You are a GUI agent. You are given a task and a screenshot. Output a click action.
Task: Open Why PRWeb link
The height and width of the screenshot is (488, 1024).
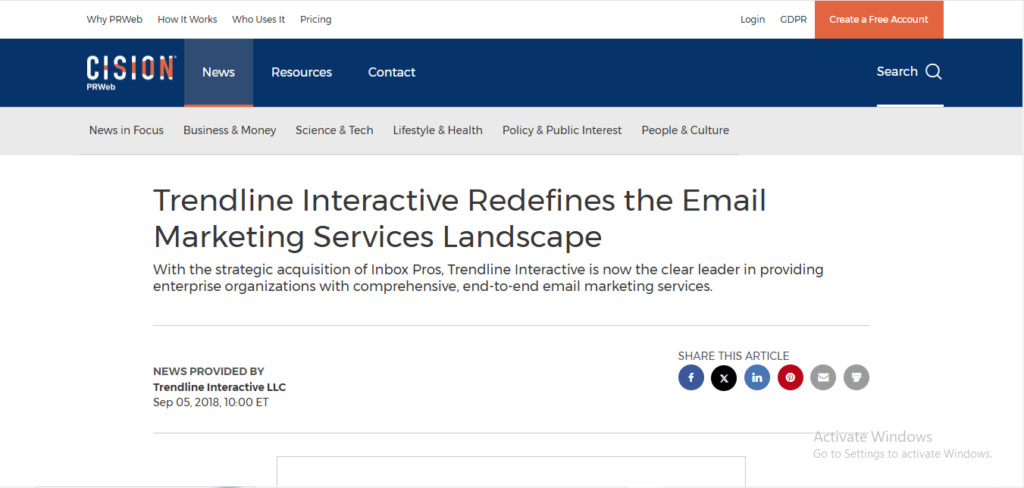click(x=114, y=20)
